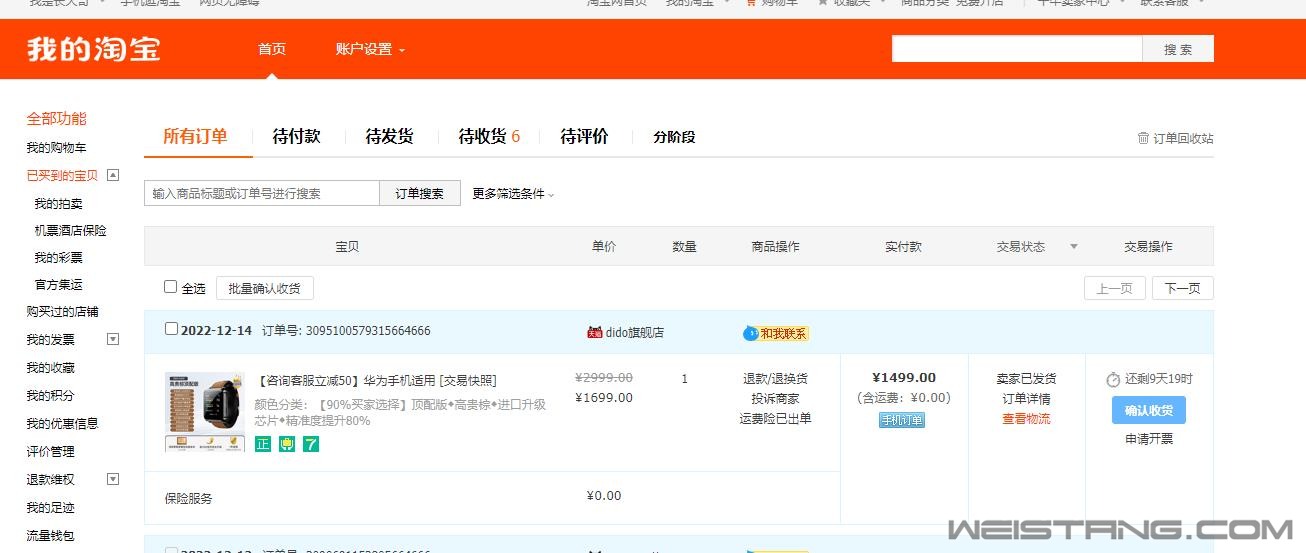Open 我的拍卖 in the sidebar
Image resolution: width=1306 pixels, height=553 pixels.
pyautogui.click(x=59, y=204)
